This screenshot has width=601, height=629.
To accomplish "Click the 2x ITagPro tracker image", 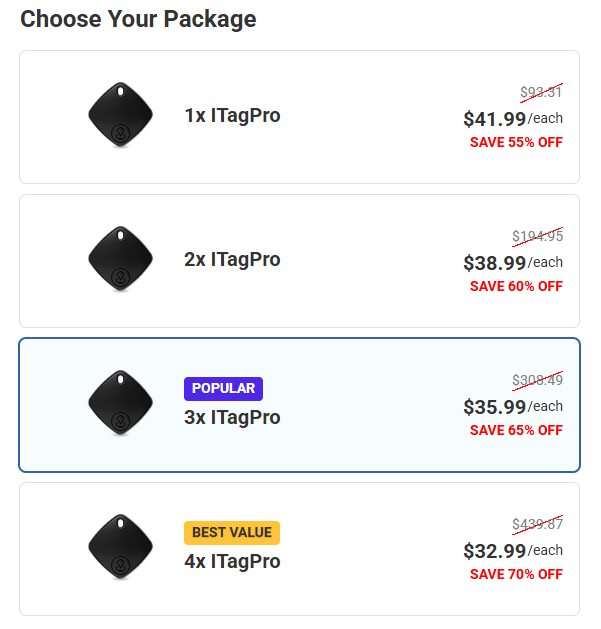I will 120,259.
